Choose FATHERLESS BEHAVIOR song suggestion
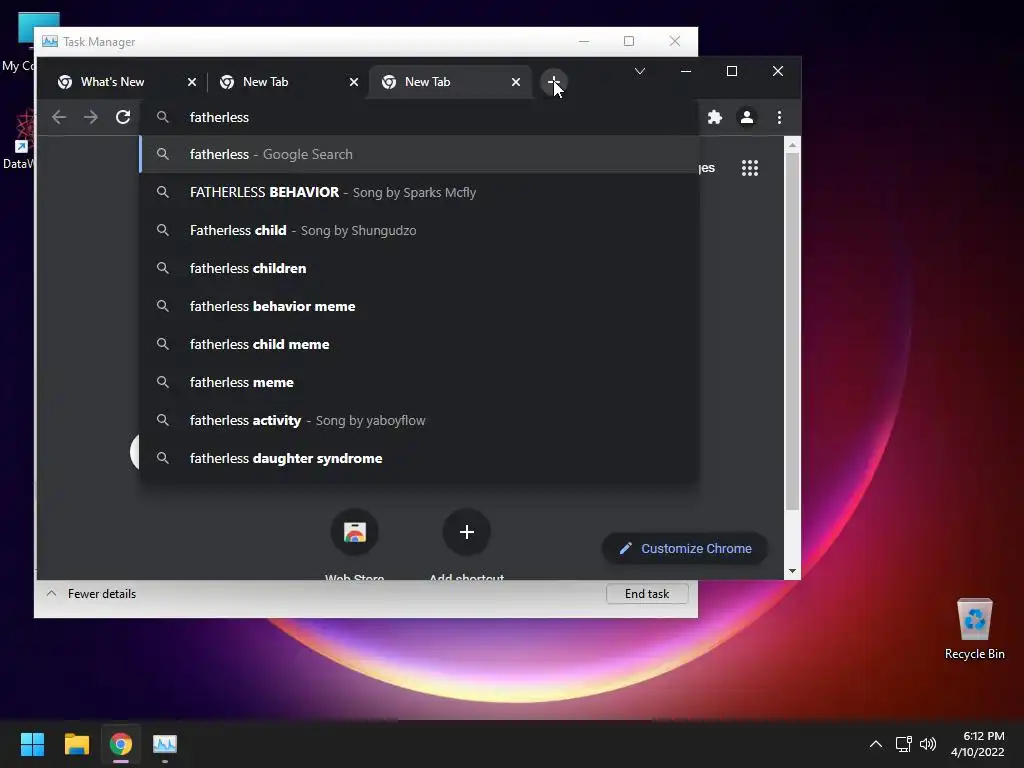The height and width of the screenshot is (768, 1024). (419, 193)
